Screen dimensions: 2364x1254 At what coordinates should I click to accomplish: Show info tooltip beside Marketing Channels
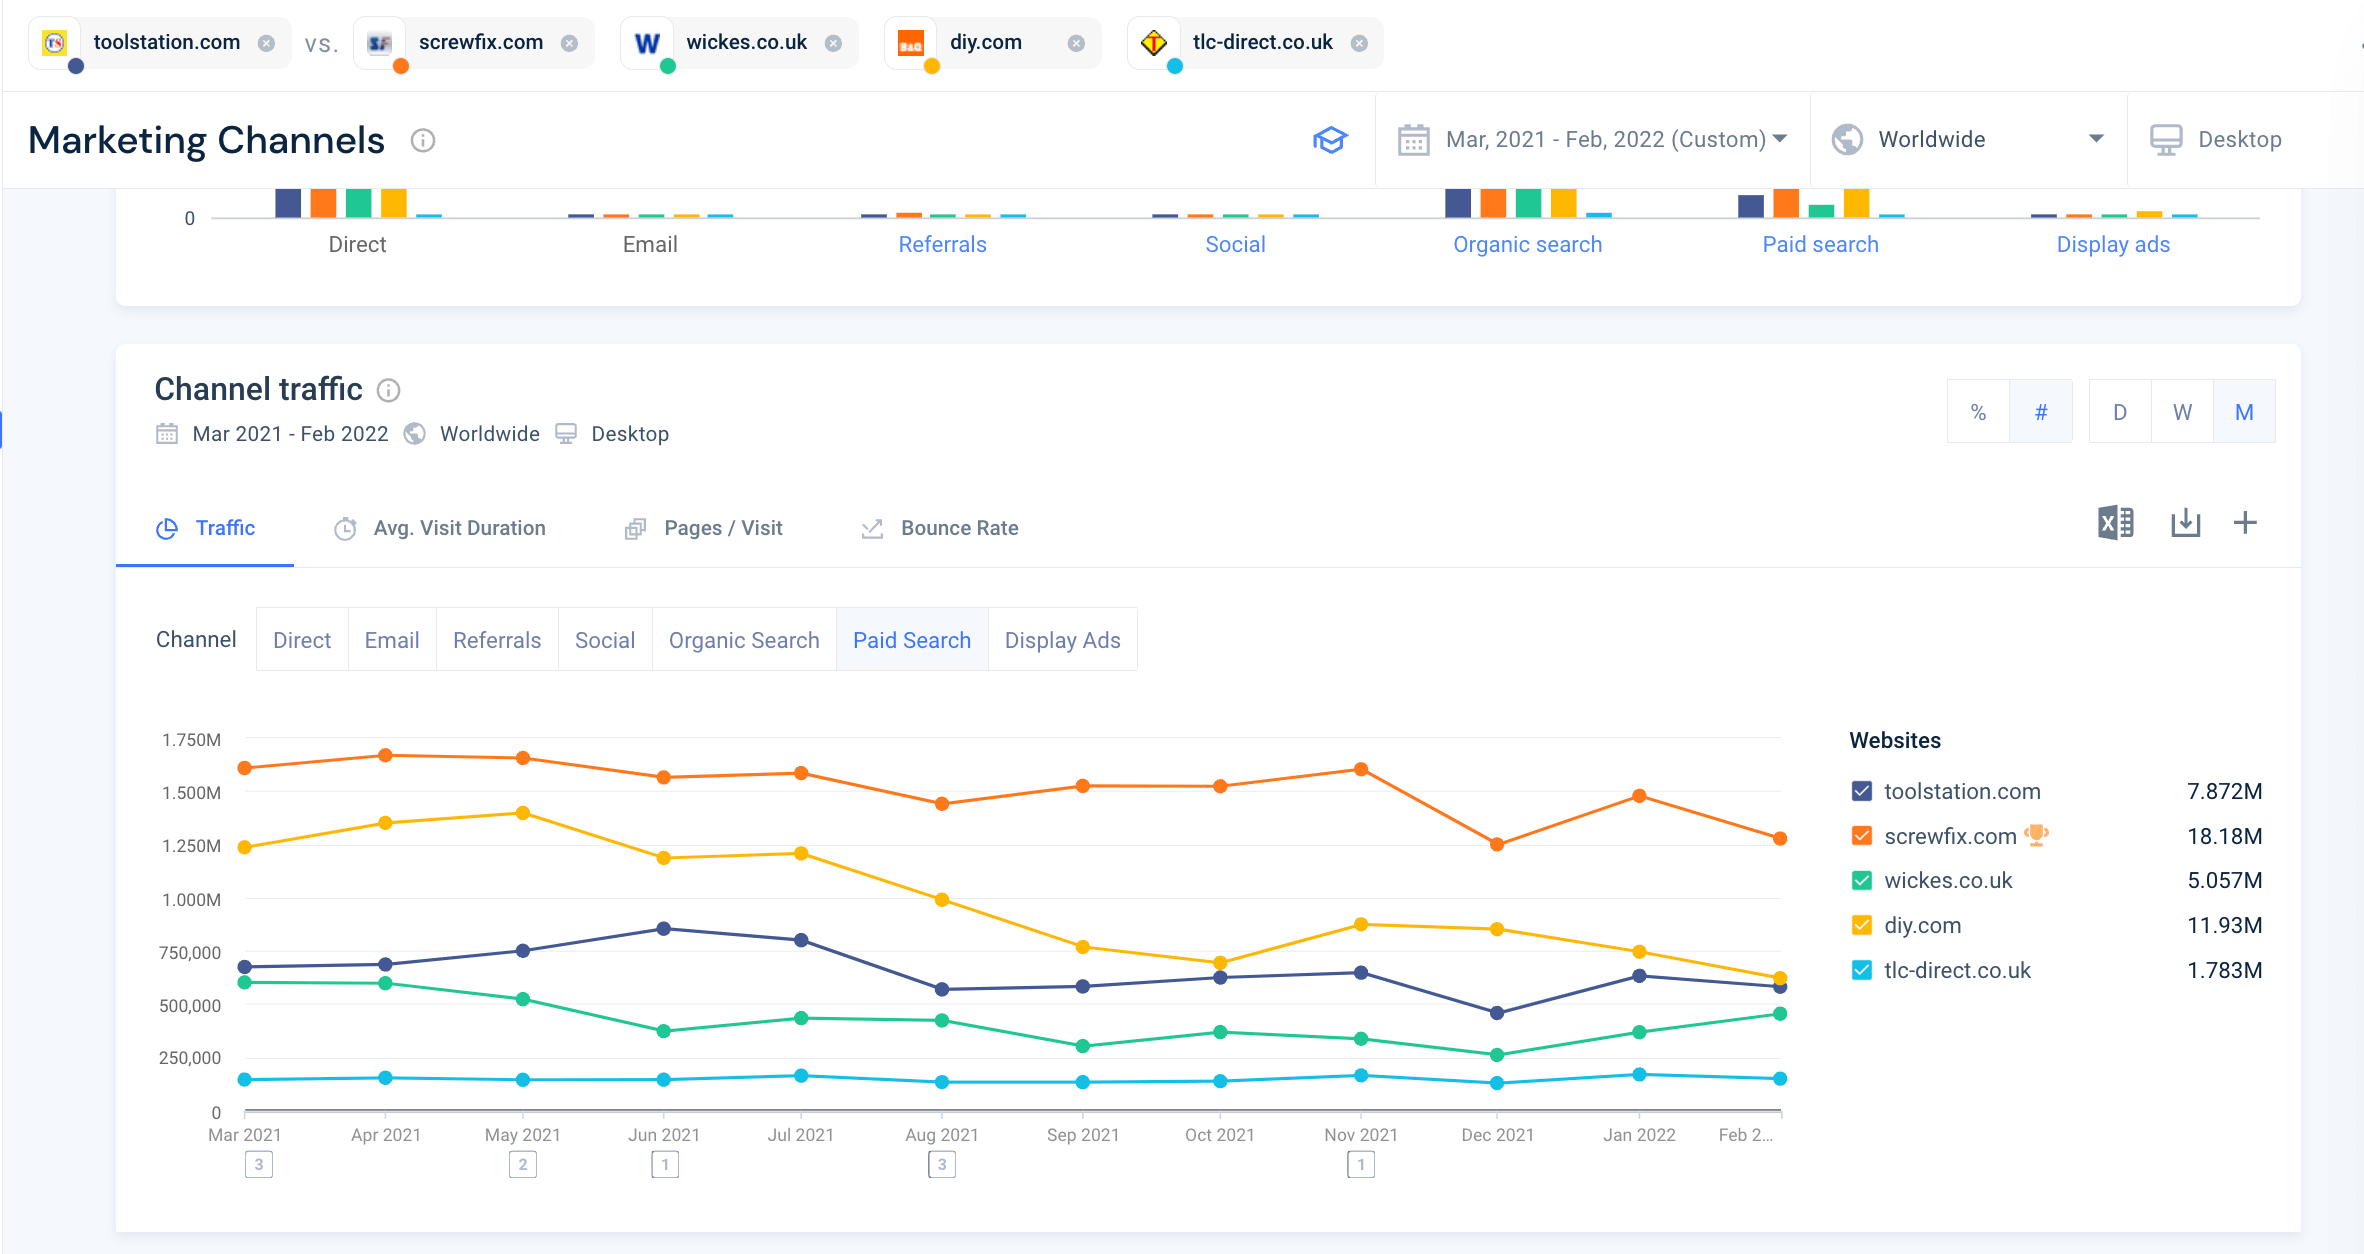(423, 141)
